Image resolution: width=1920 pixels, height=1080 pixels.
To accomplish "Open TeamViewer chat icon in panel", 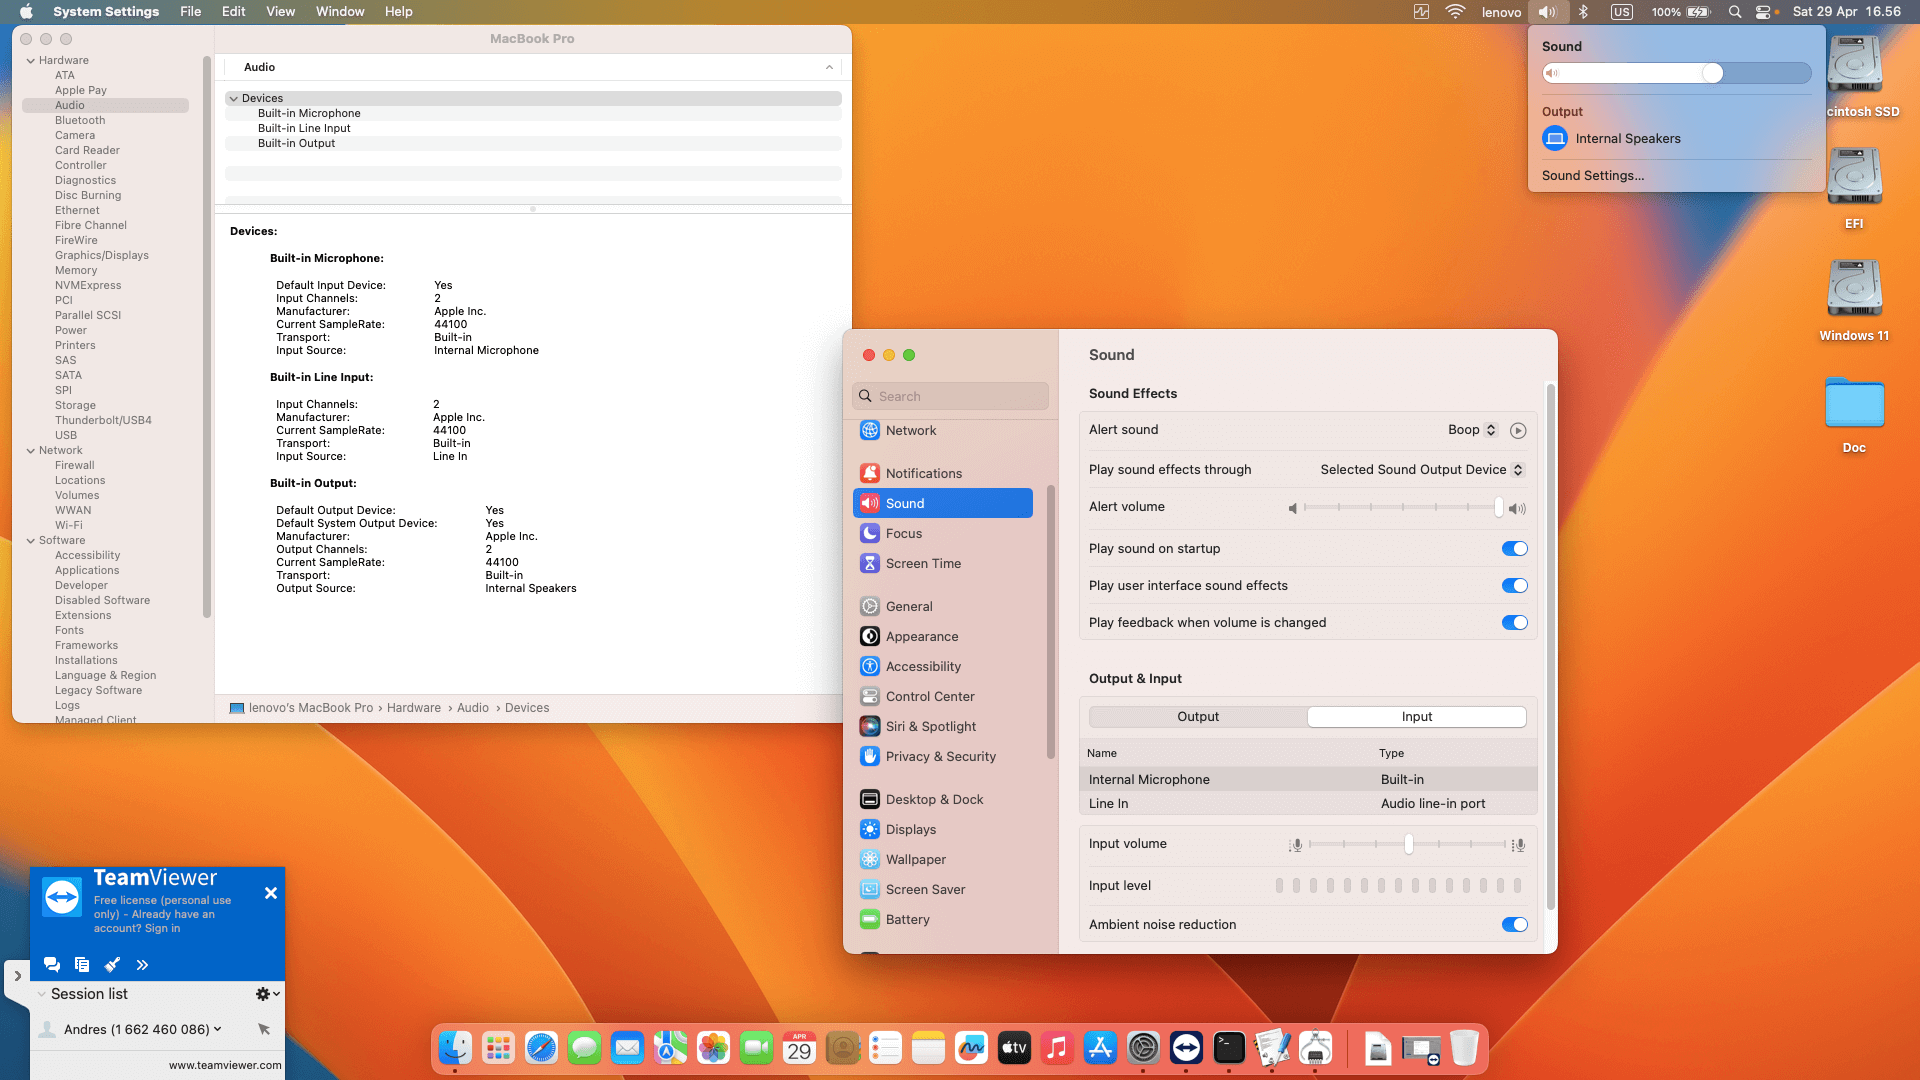I will tap(52, 965).
